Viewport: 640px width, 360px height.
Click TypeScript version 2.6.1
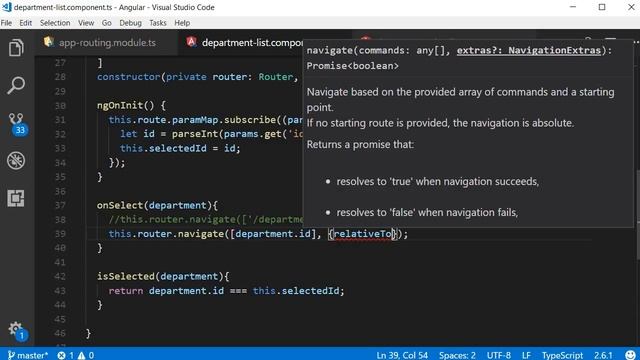tap(603, 355)
